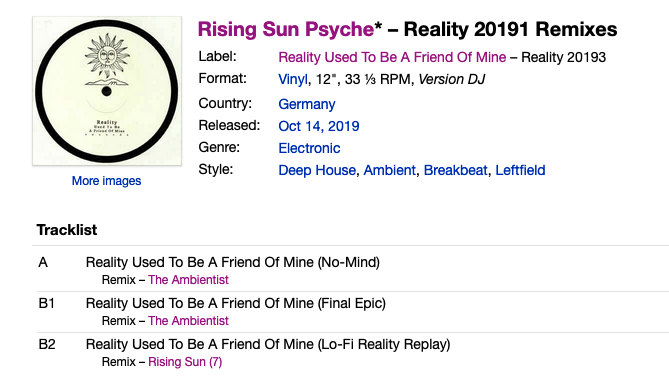The width and height of the screenshot is (669, 386).
Task: Open the Germany country link
Action: coord(307,104)
